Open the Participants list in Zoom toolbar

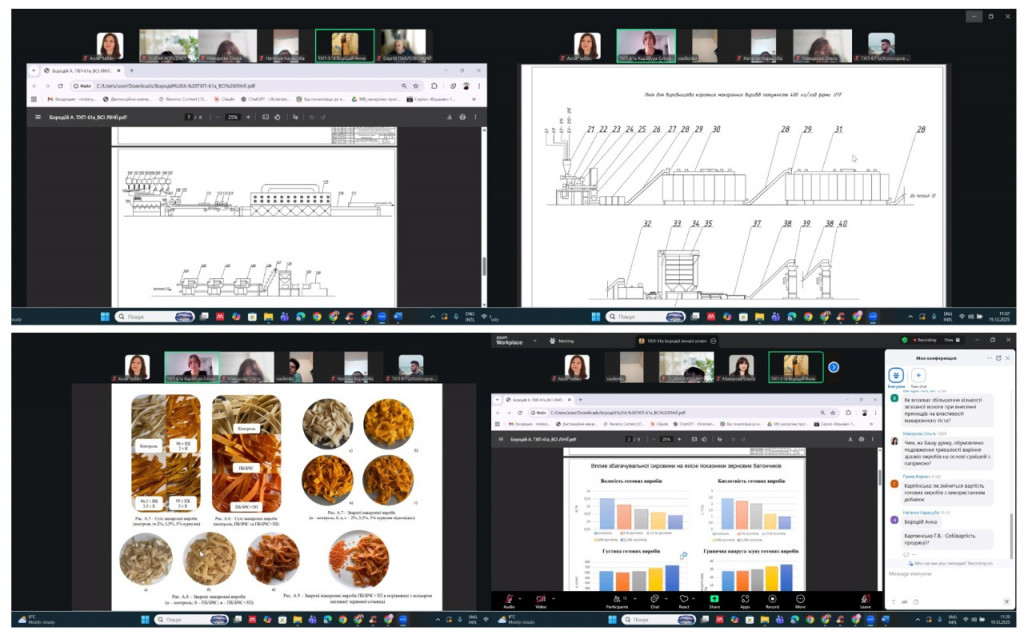click(617, 599)
